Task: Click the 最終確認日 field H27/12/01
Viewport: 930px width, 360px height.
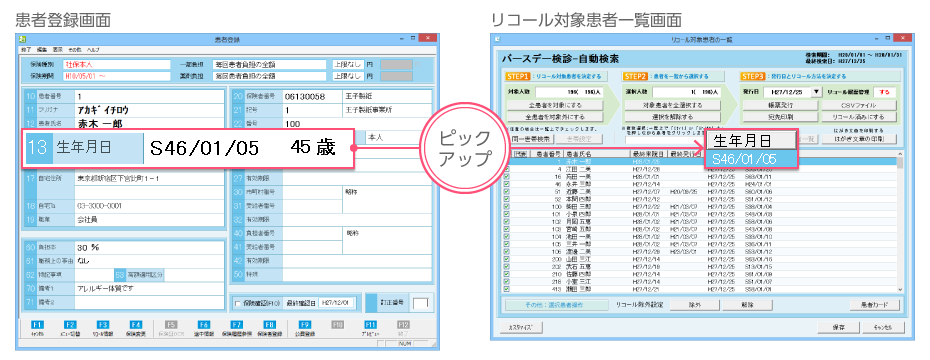Action: [336, 303]
